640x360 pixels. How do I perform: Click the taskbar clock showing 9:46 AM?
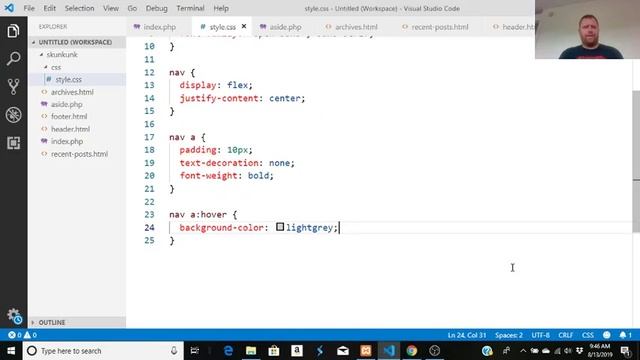600,351
